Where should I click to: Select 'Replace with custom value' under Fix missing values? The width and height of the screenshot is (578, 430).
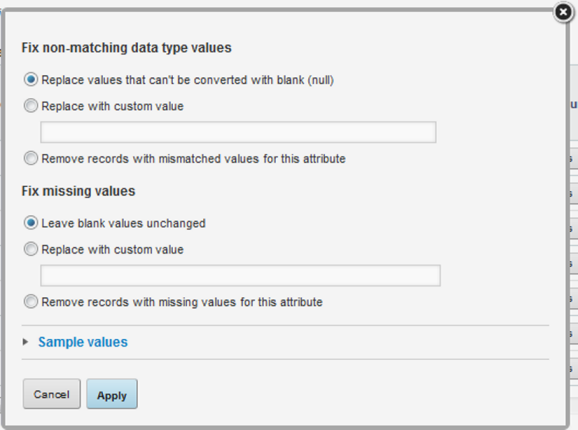pos(31,249)
